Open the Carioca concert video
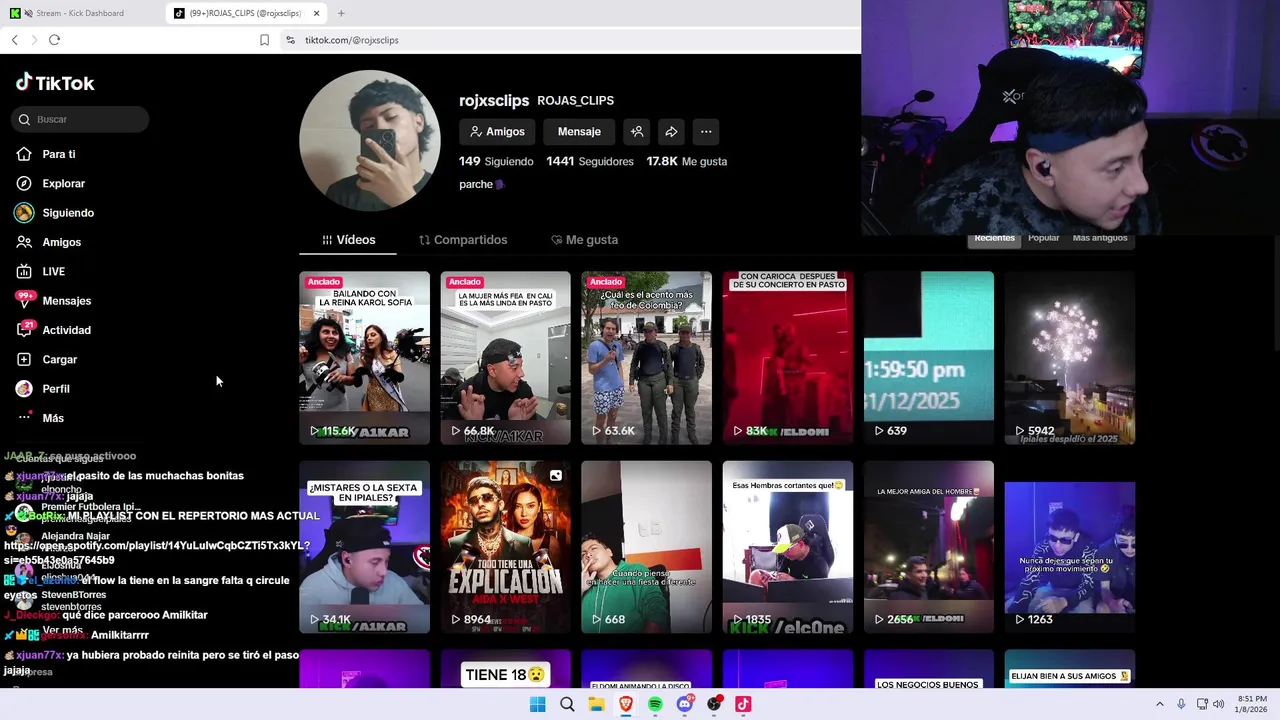The height and width of the screenshot is (720, 1280). (788, 358)
